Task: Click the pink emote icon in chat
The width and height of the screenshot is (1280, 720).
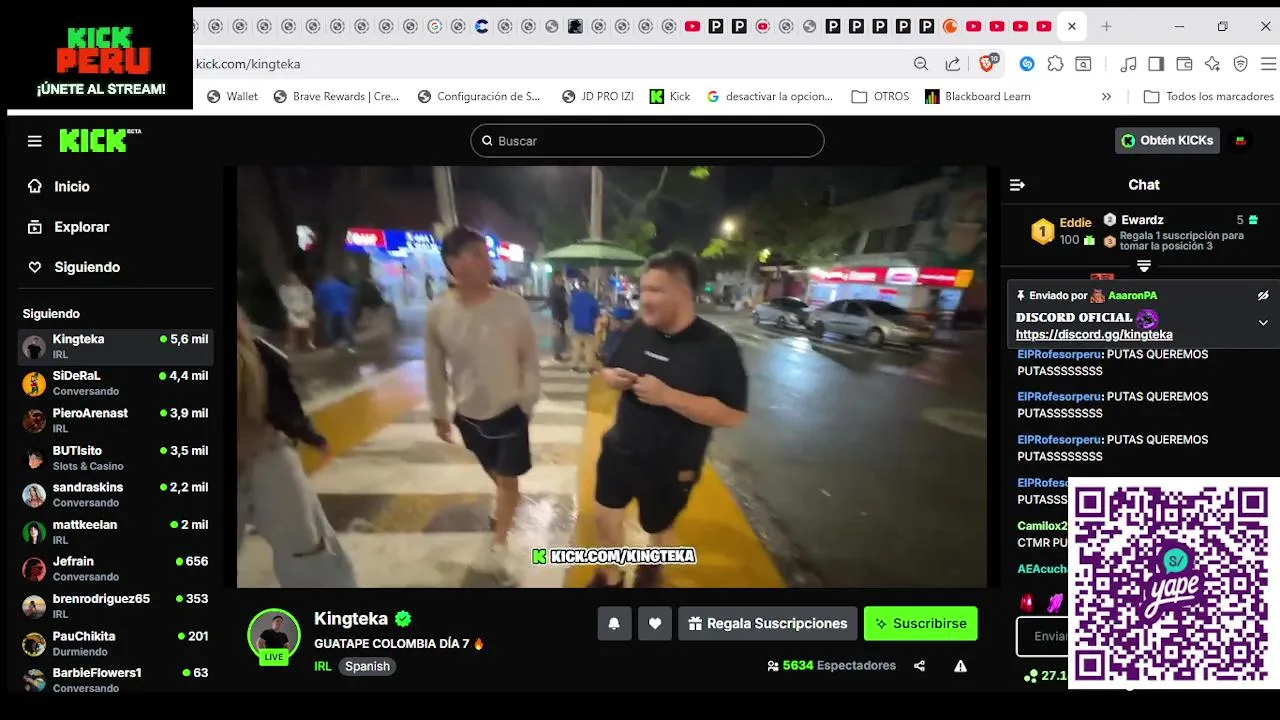Action: click(1055, 602)
